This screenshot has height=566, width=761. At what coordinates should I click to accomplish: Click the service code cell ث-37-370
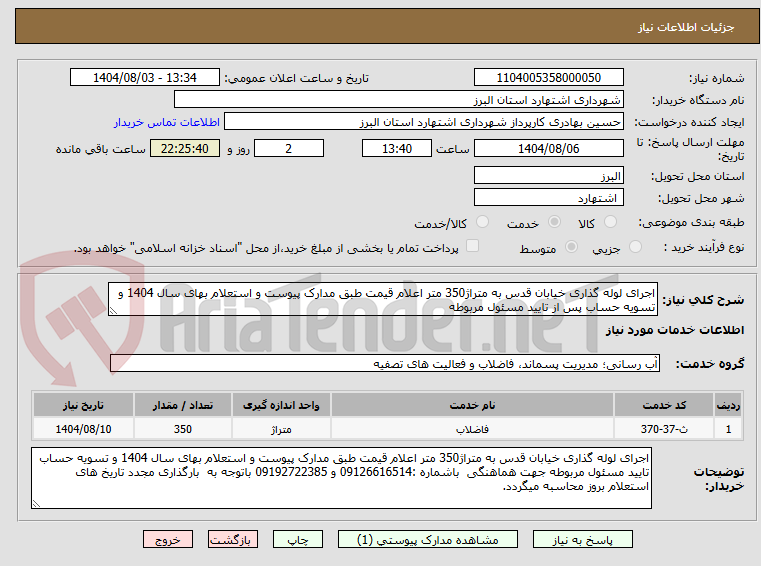663,429
